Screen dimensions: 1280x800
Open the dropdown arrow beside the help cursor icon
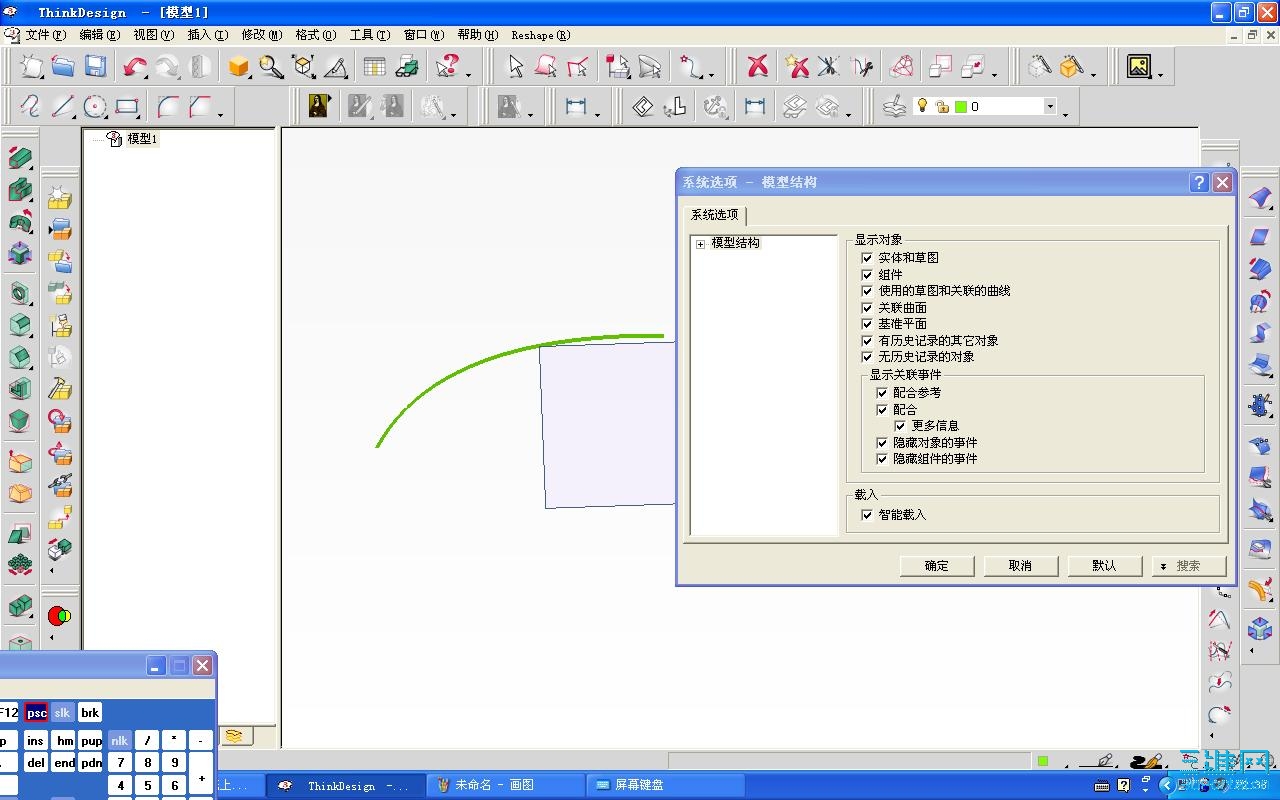point(468,73)
